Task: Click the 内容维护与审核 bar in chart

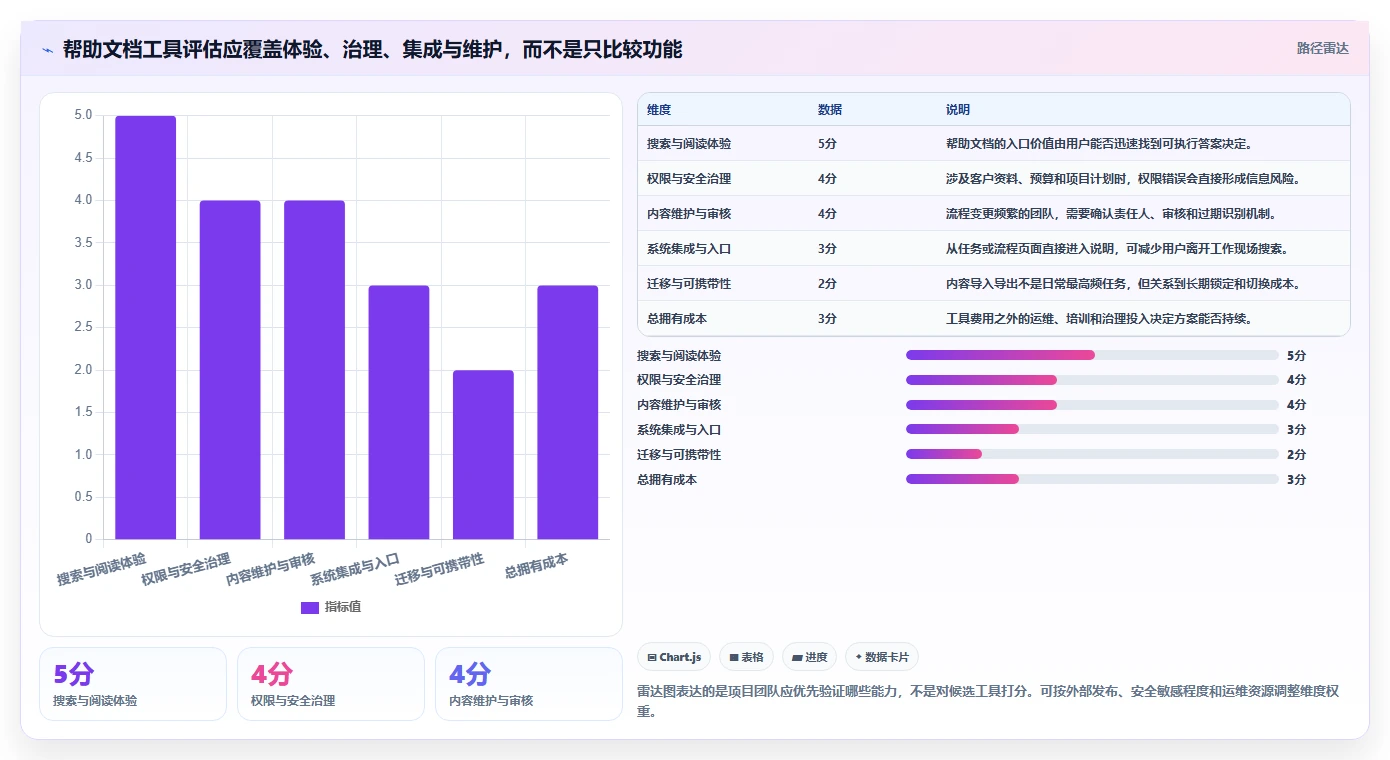Action: [314, 370]
